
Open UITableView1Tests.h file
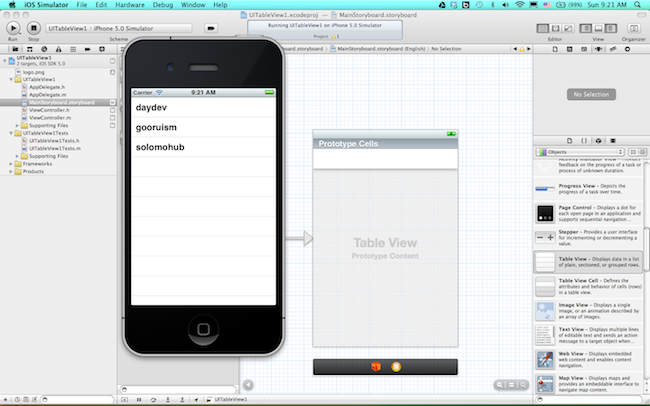coord(54,141)
